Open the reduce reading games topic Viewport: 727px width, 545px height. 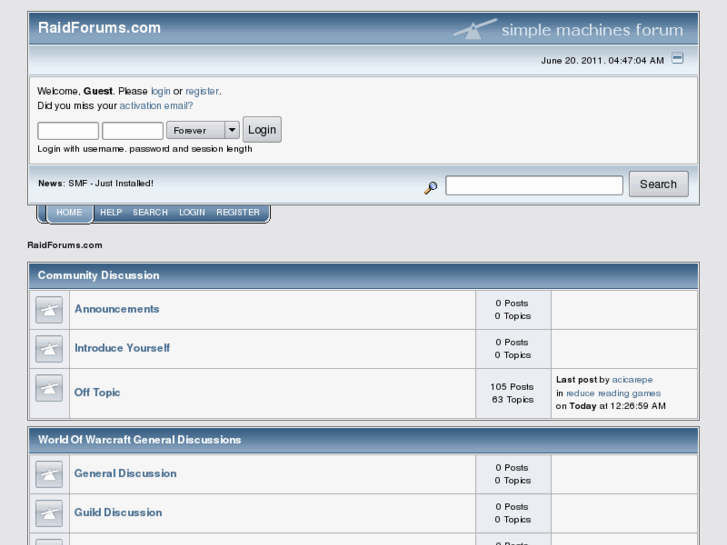613,393
